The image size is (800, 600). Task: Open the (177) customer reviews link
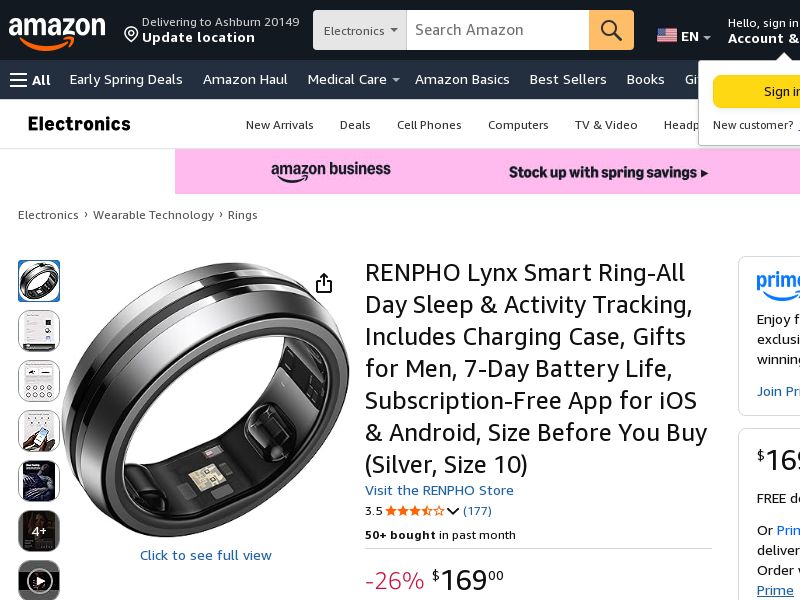[477, 511]
